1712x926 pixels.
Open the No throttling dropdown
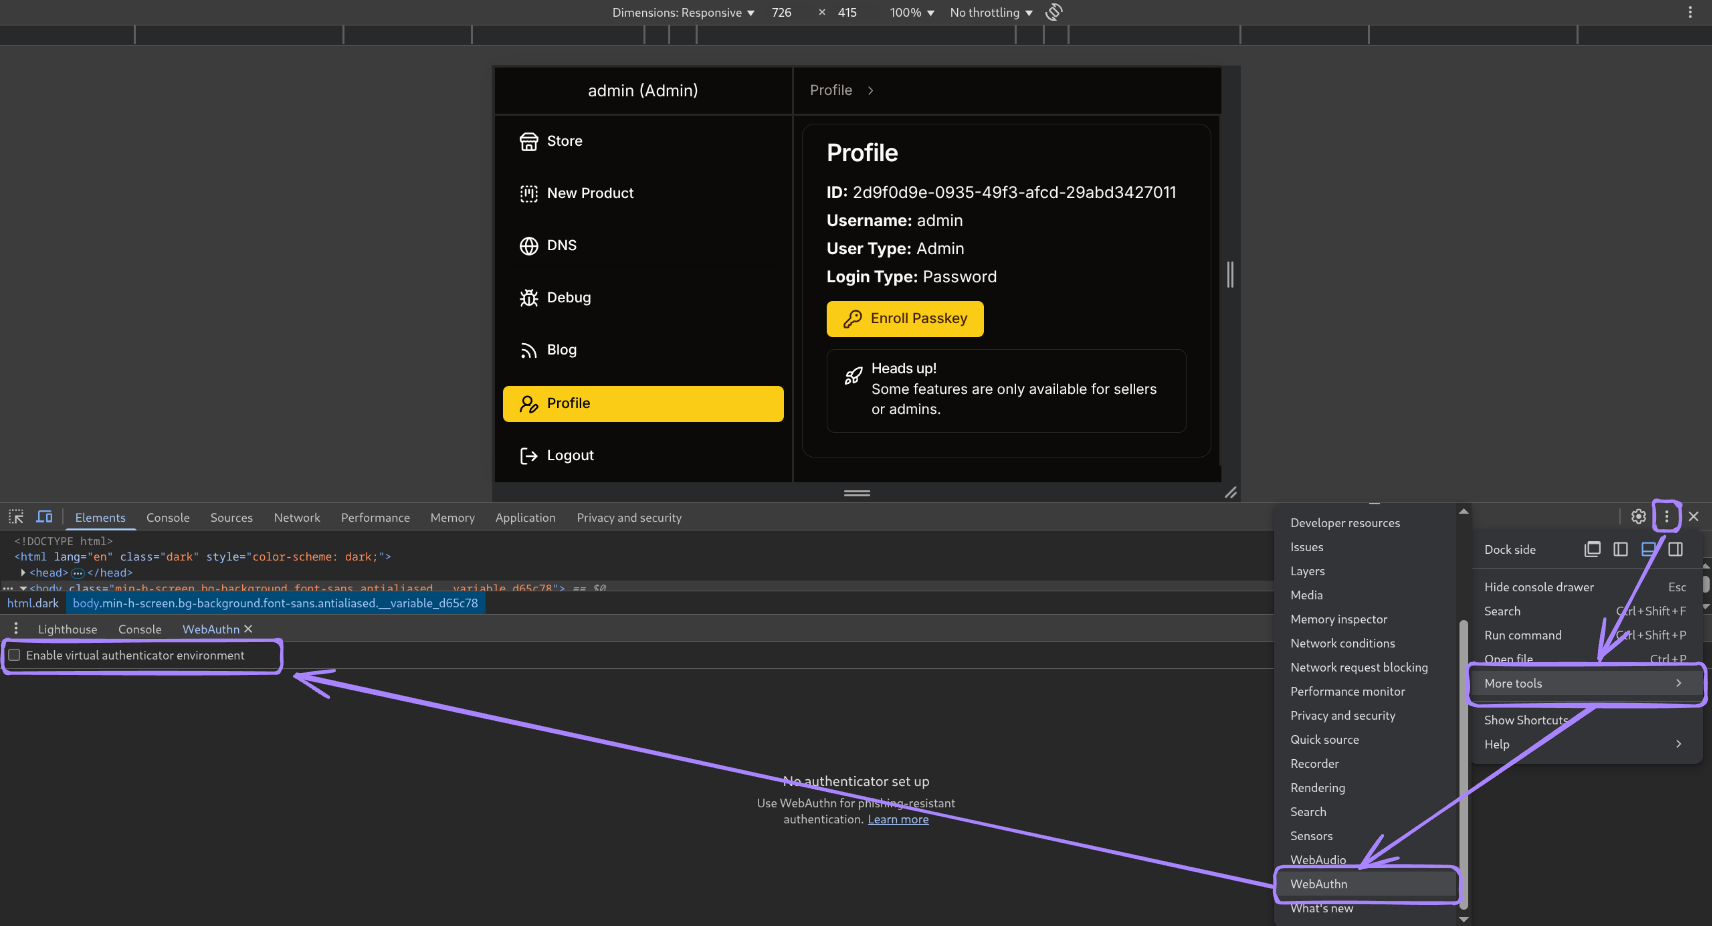(991, 13)
